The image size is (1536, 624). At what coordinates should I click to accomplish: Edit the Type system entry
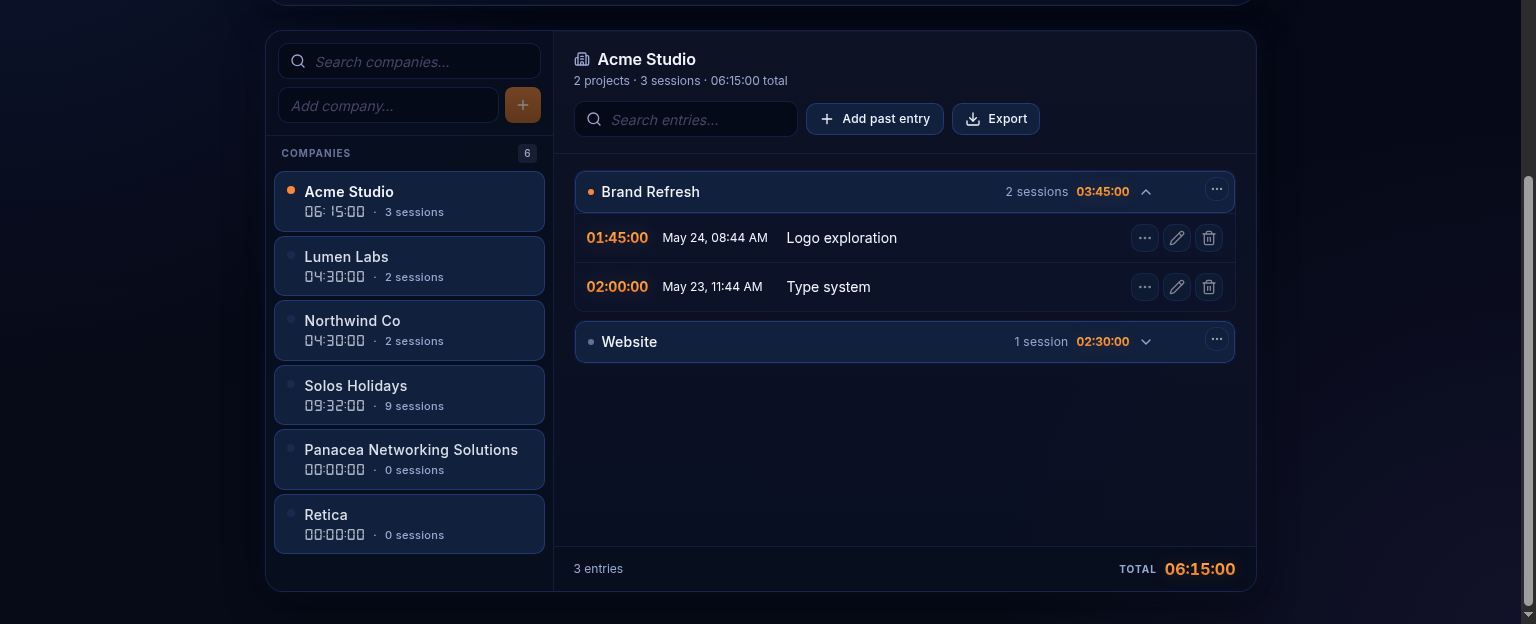pyautogui.click(x=1177, y=287)
